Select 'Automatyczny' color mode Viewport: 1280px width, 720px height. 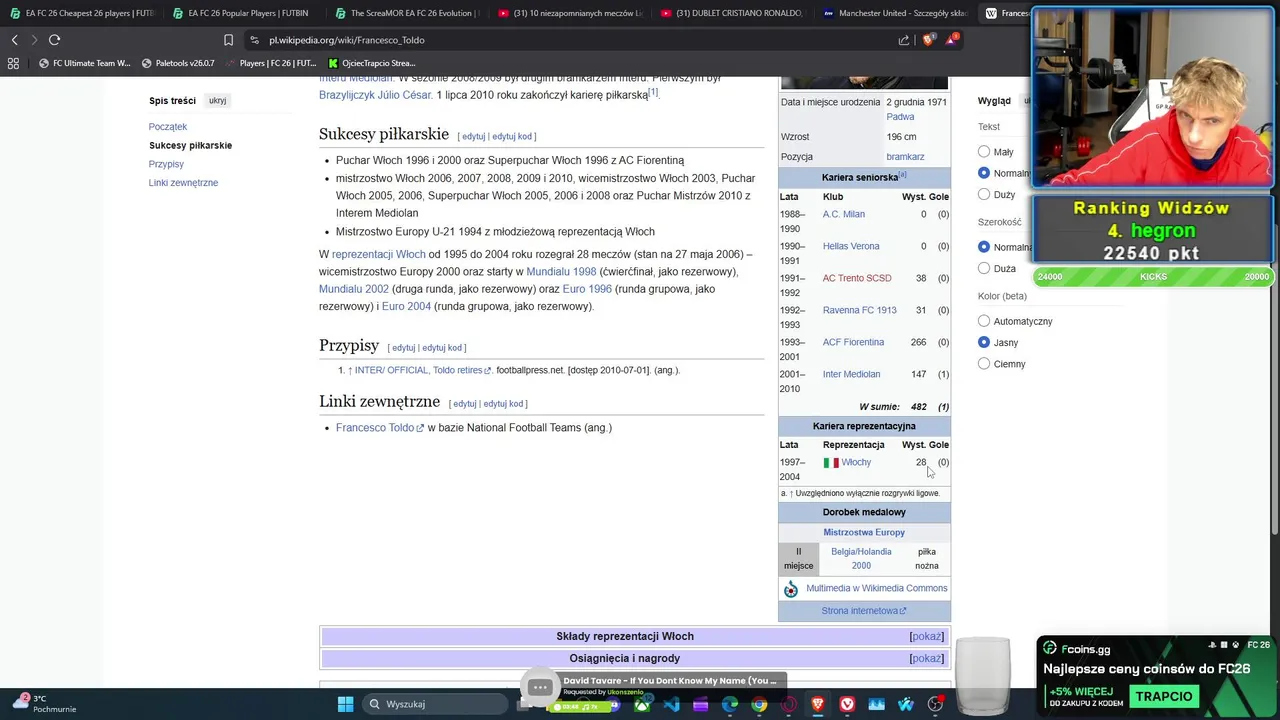coord(984,321)
